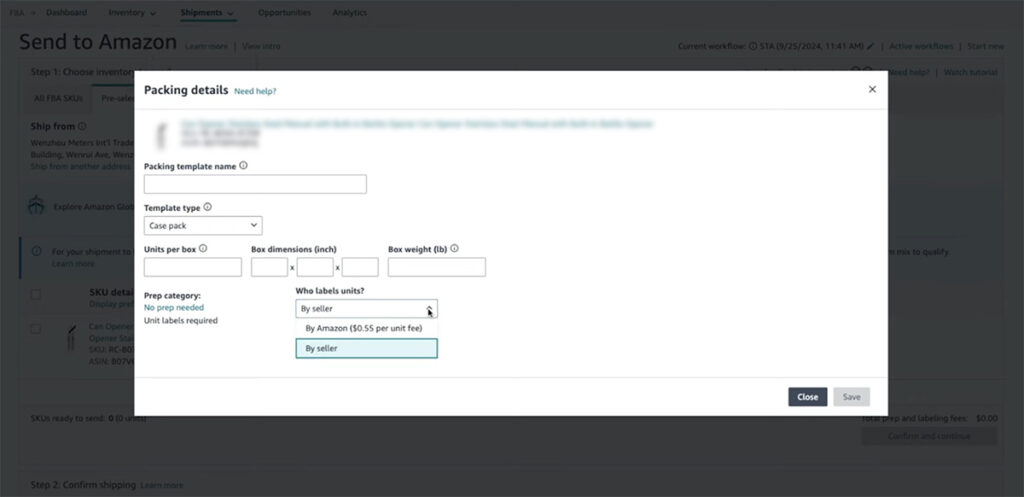This screenshot has width=1024, height=497.
Task: Click the Save button
Action: (x=852, y=397)
